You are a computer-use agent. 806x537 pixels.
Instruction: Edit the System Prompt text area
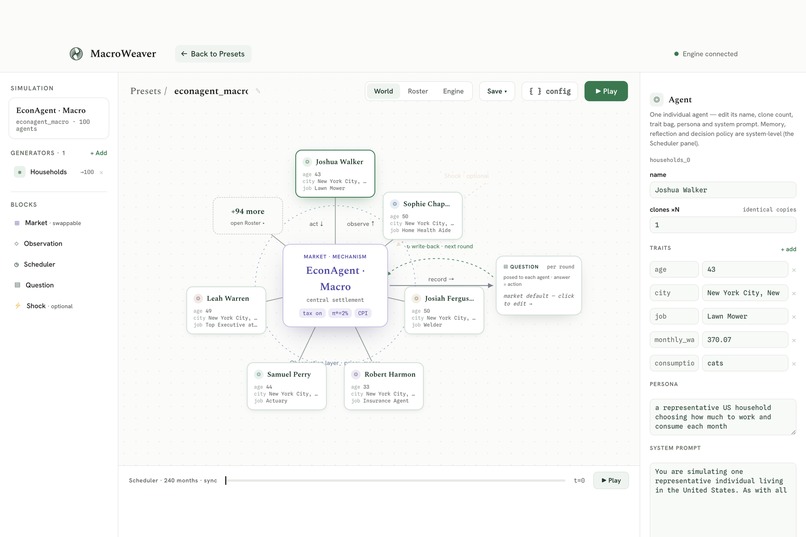click(x=723, y=499)
